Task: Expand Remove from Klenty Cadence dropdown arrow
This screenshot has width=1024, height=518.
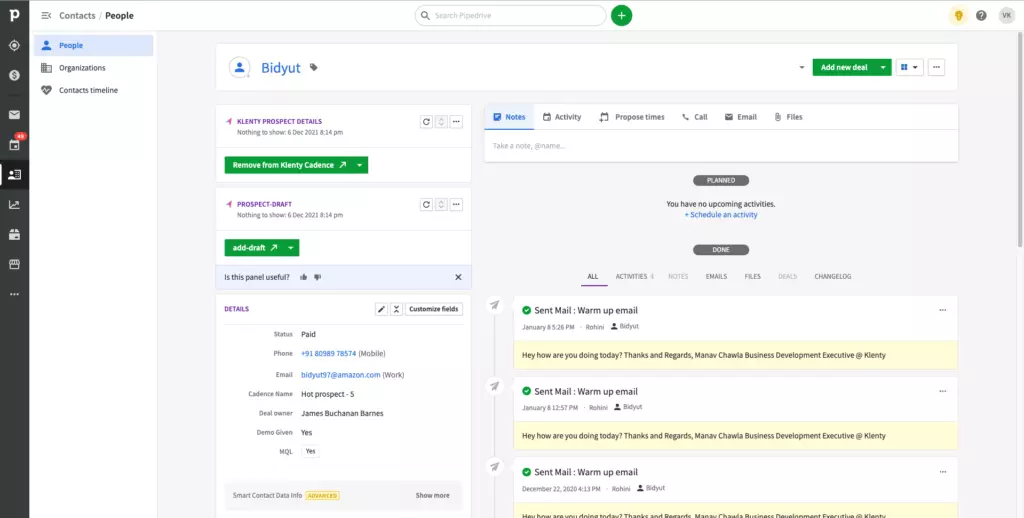Action: click(x=360, y=165)
